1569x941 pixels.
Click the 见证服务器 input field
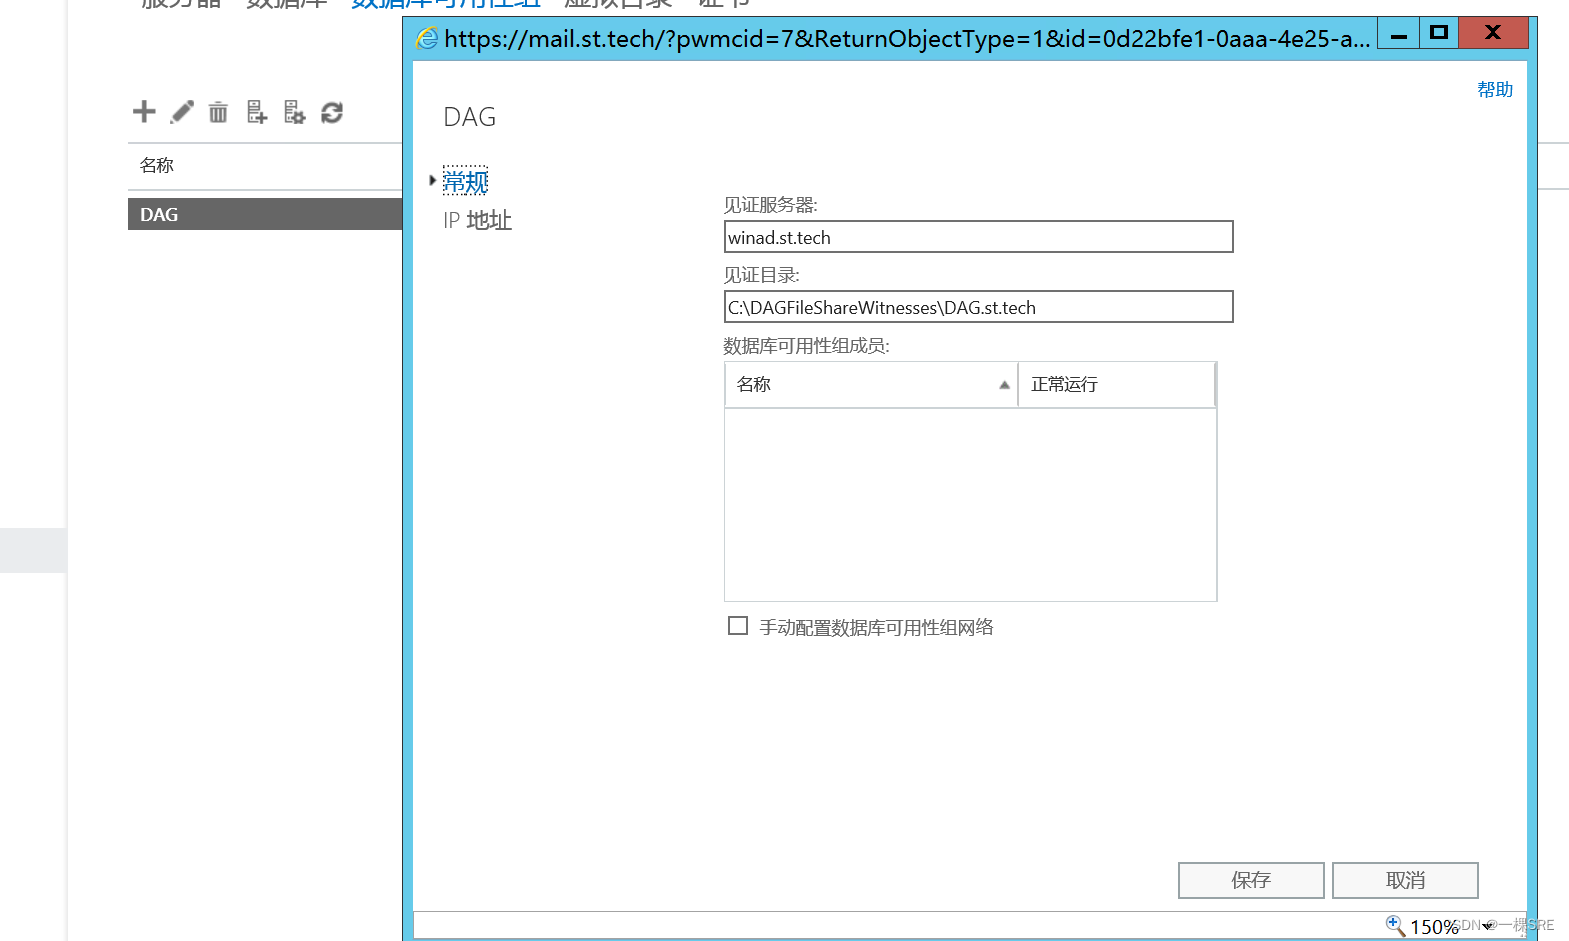click(x=978, y=237)
